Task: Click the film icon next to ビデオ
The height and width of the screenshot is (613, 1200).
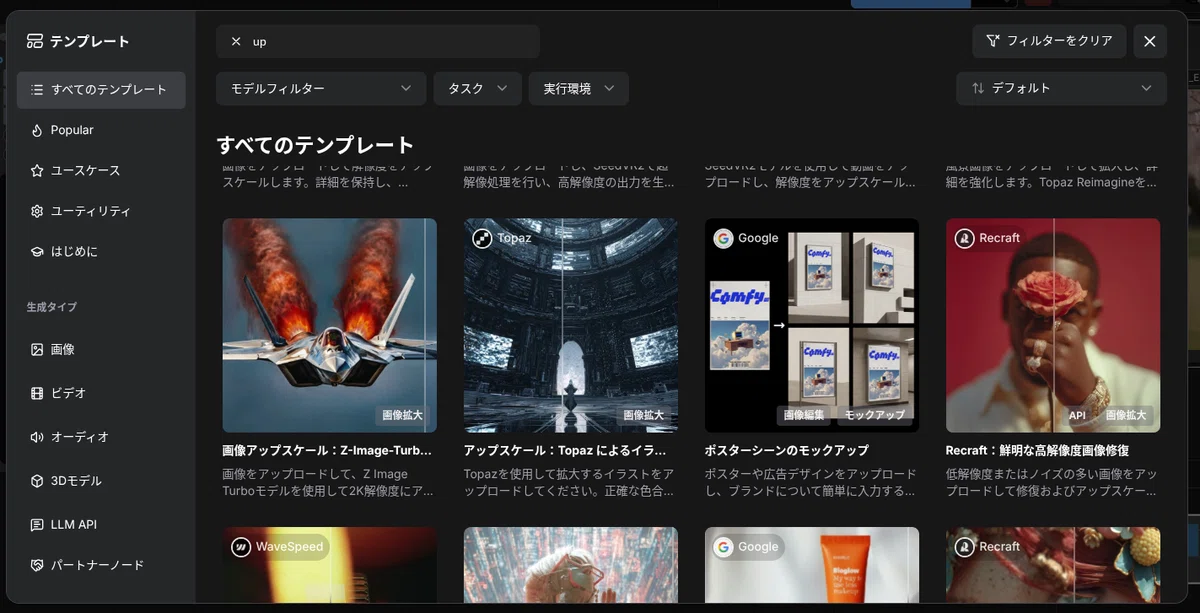Action: coord(37,393)
